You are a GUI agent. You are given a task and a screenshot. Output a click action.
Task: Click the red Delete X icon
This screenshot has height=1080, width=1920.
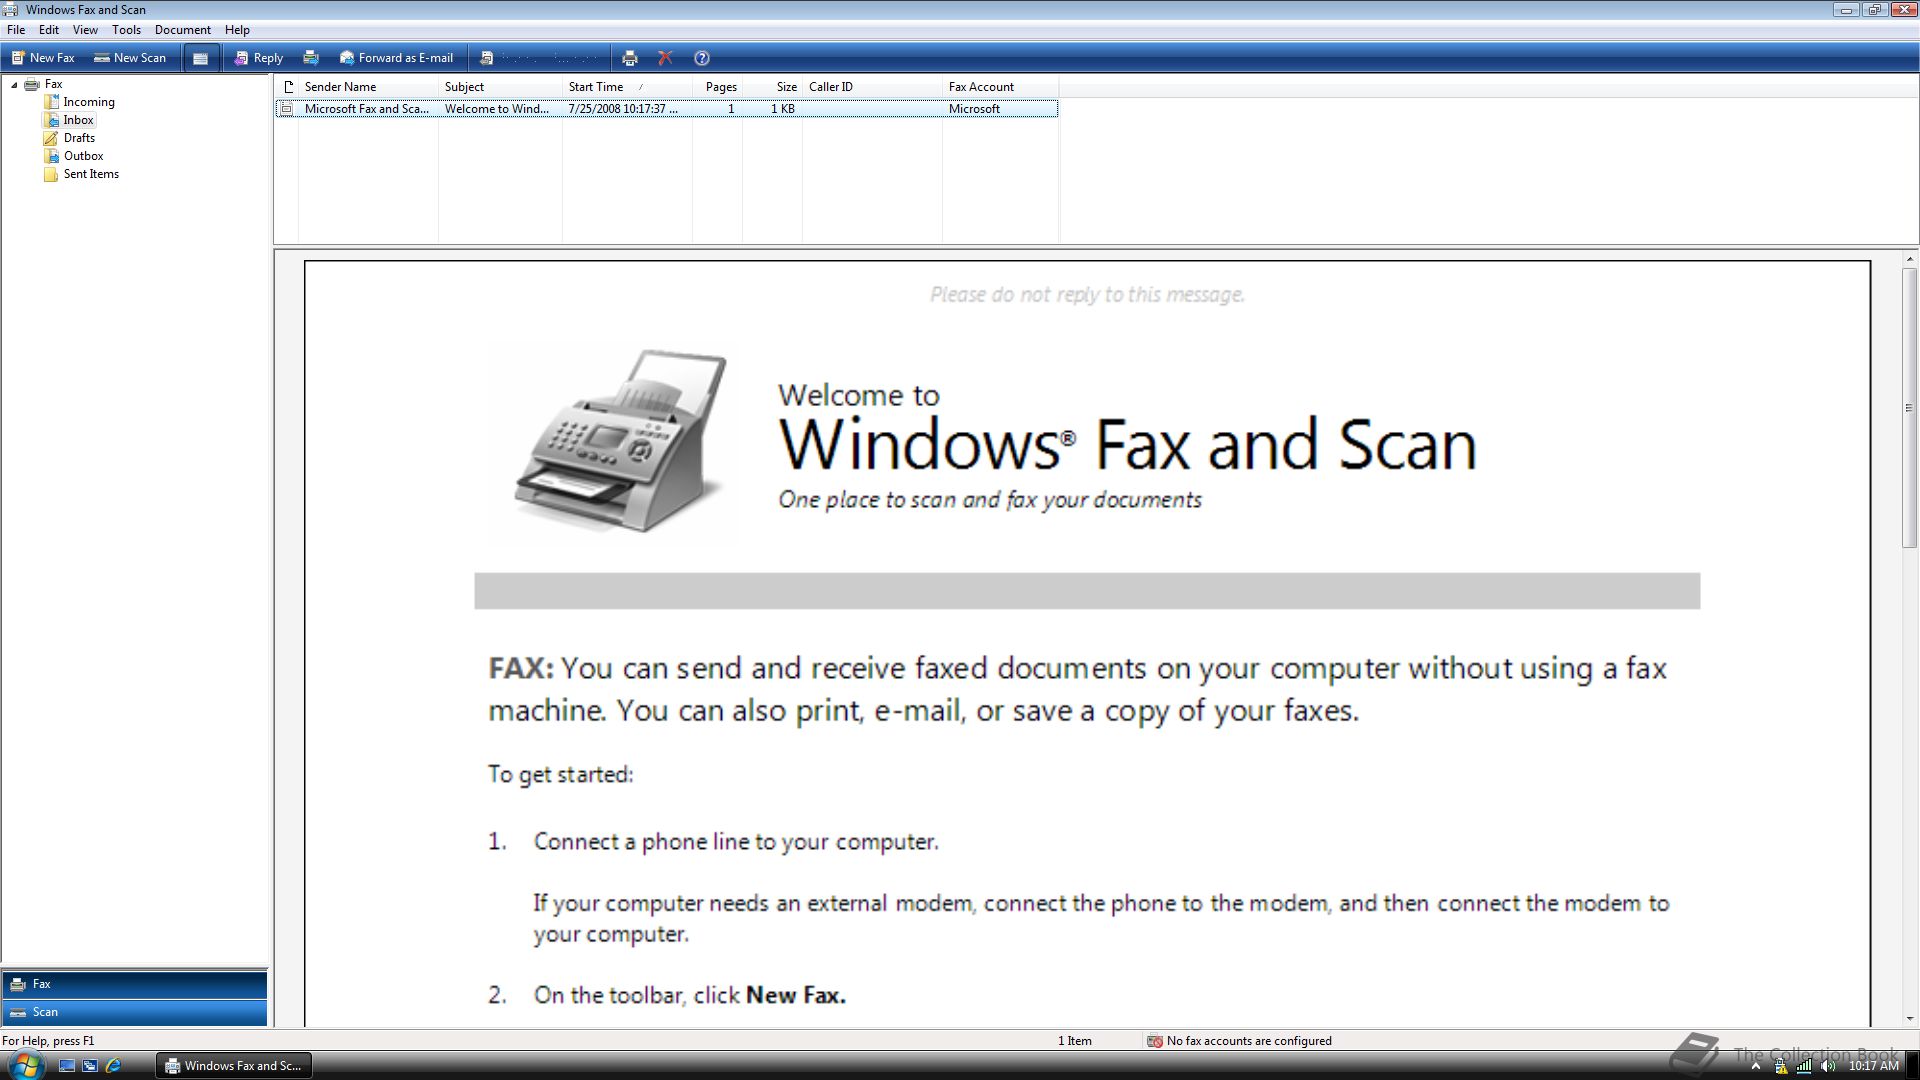pos(665,58)
